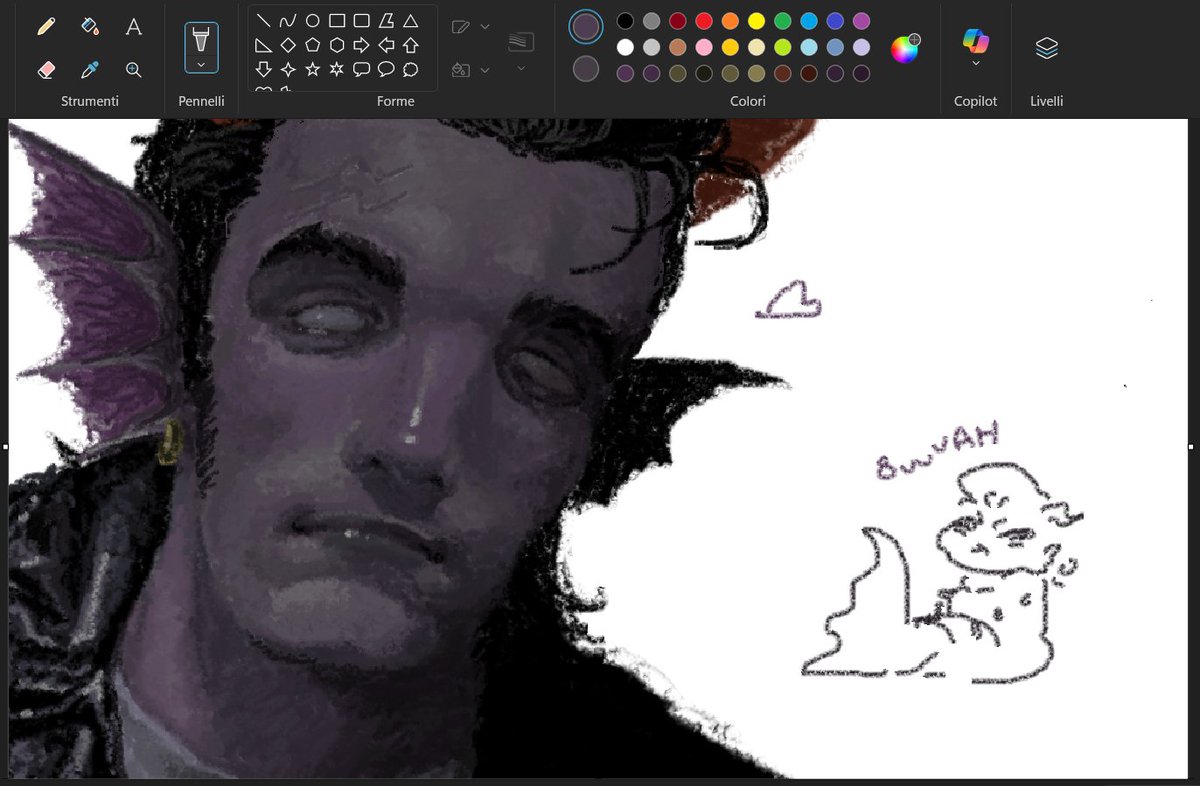This screenshot has height=786, width=1200.
Task: Open Copilot from the toolbar
Action: click(x=975, y=42)
